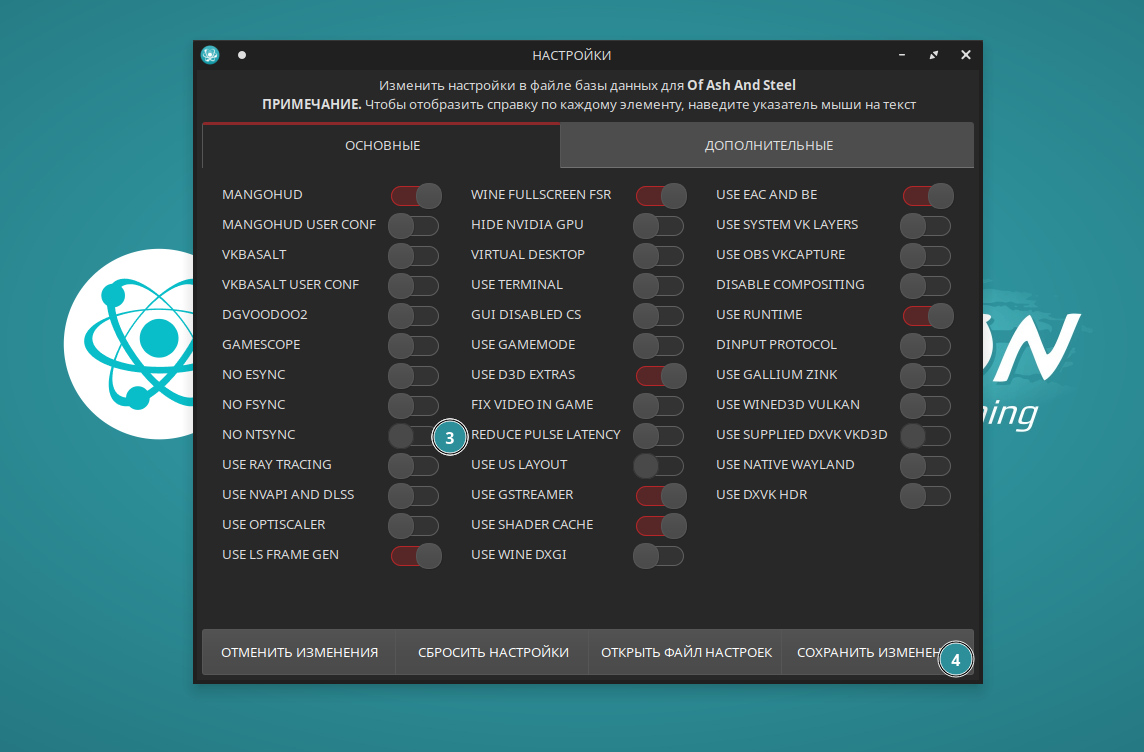This screenshot has width=1144, height=752.
Task: Toggle NO FSYNC switch
Action: (414, 405)
